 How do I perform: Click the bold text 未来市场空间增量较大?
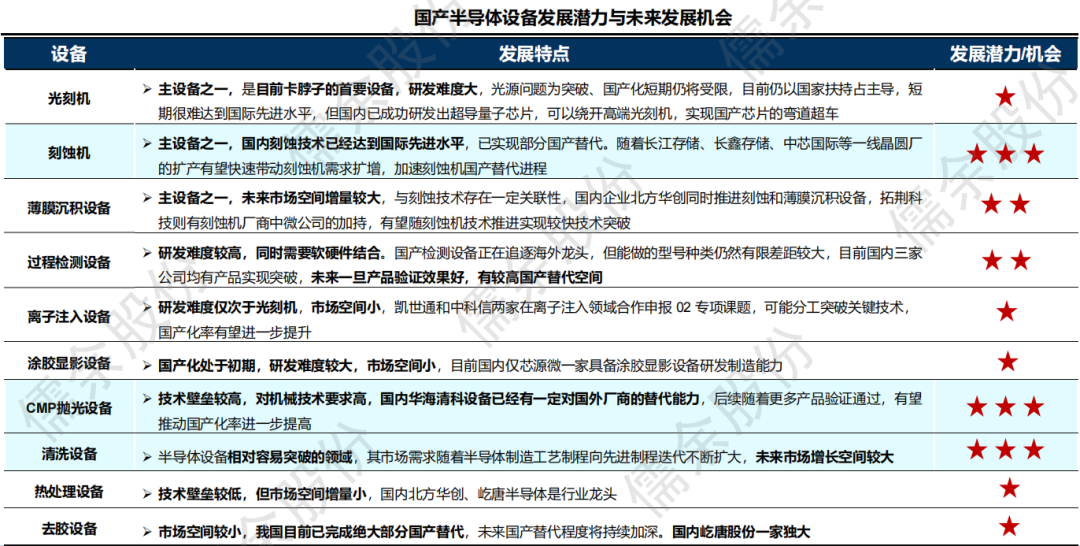[x=311, y=198]
